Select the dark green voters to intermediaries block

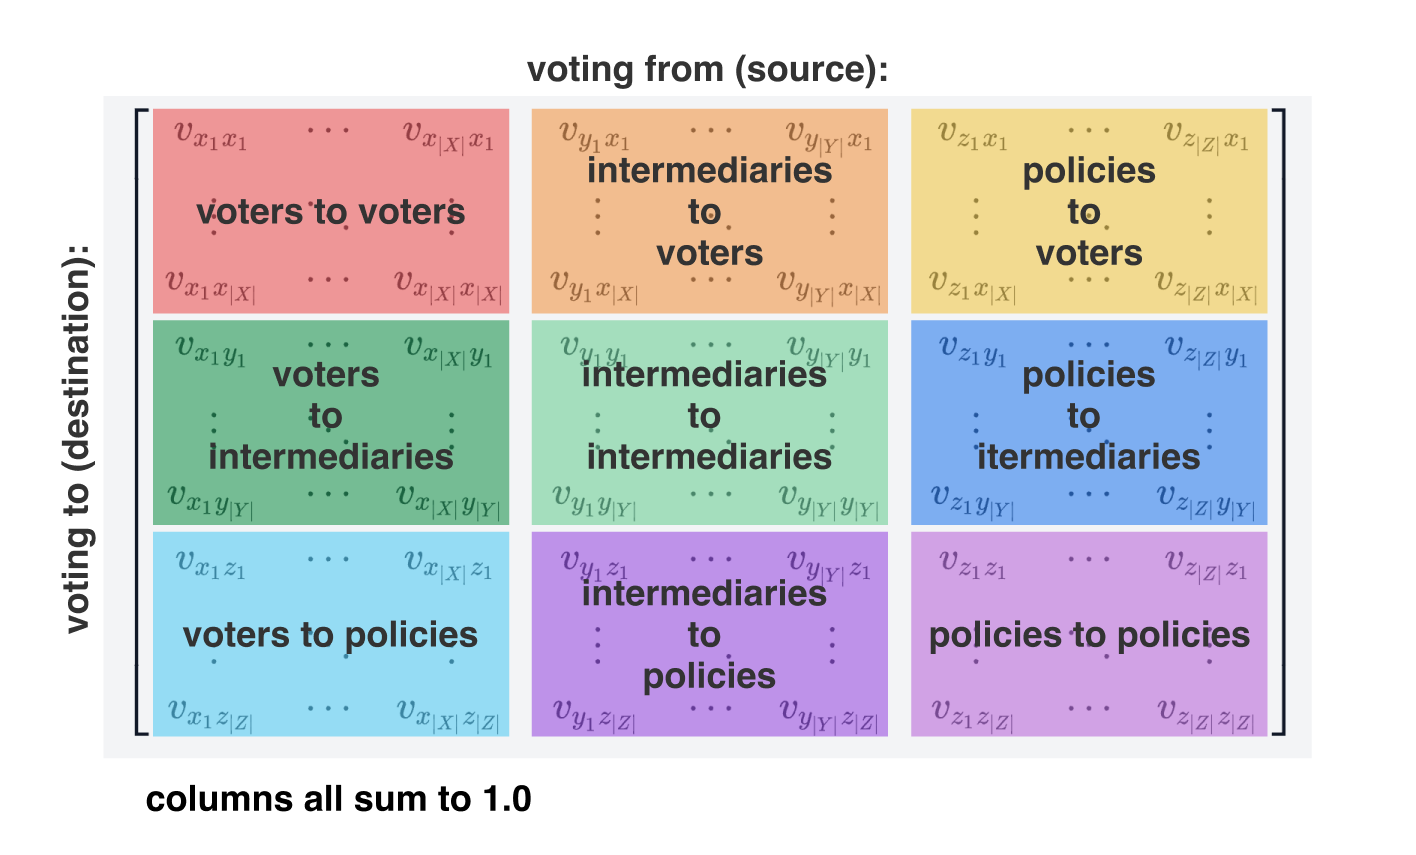click(331, 422)
